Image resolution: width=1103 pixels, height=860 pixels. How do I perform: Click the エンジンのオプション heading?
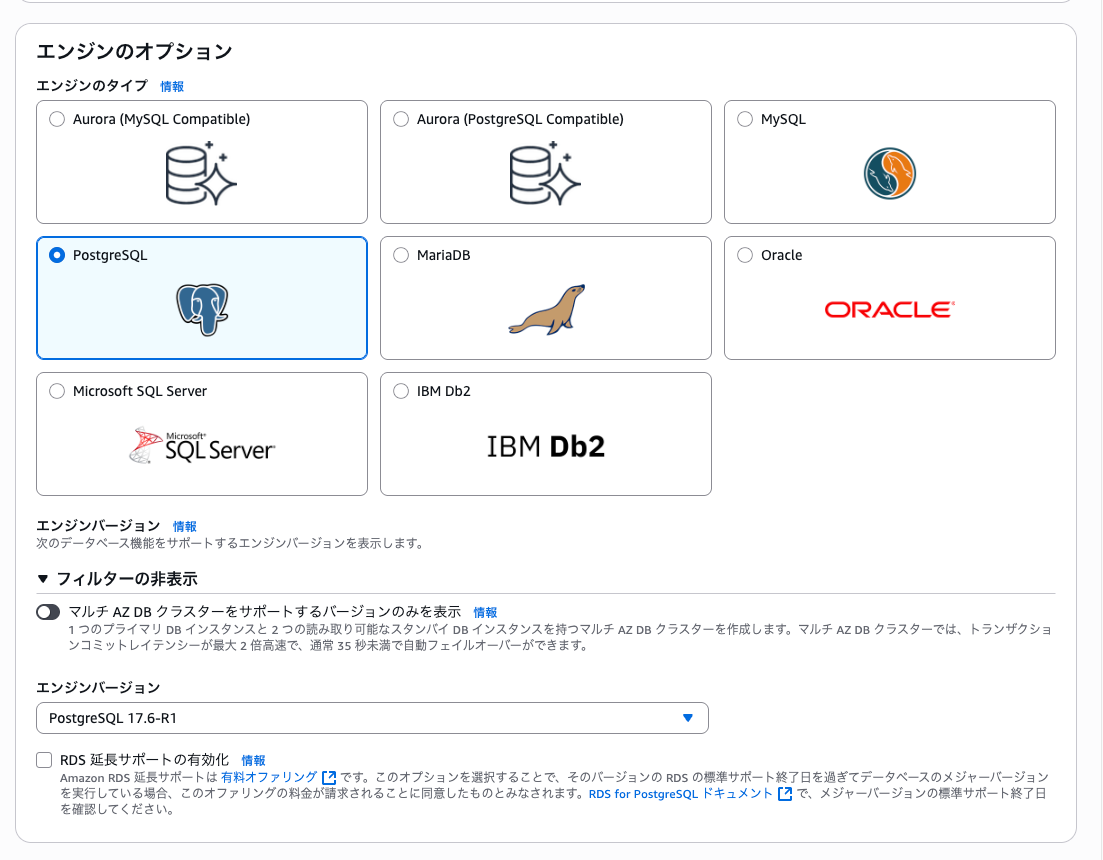[x=134, y=51]
